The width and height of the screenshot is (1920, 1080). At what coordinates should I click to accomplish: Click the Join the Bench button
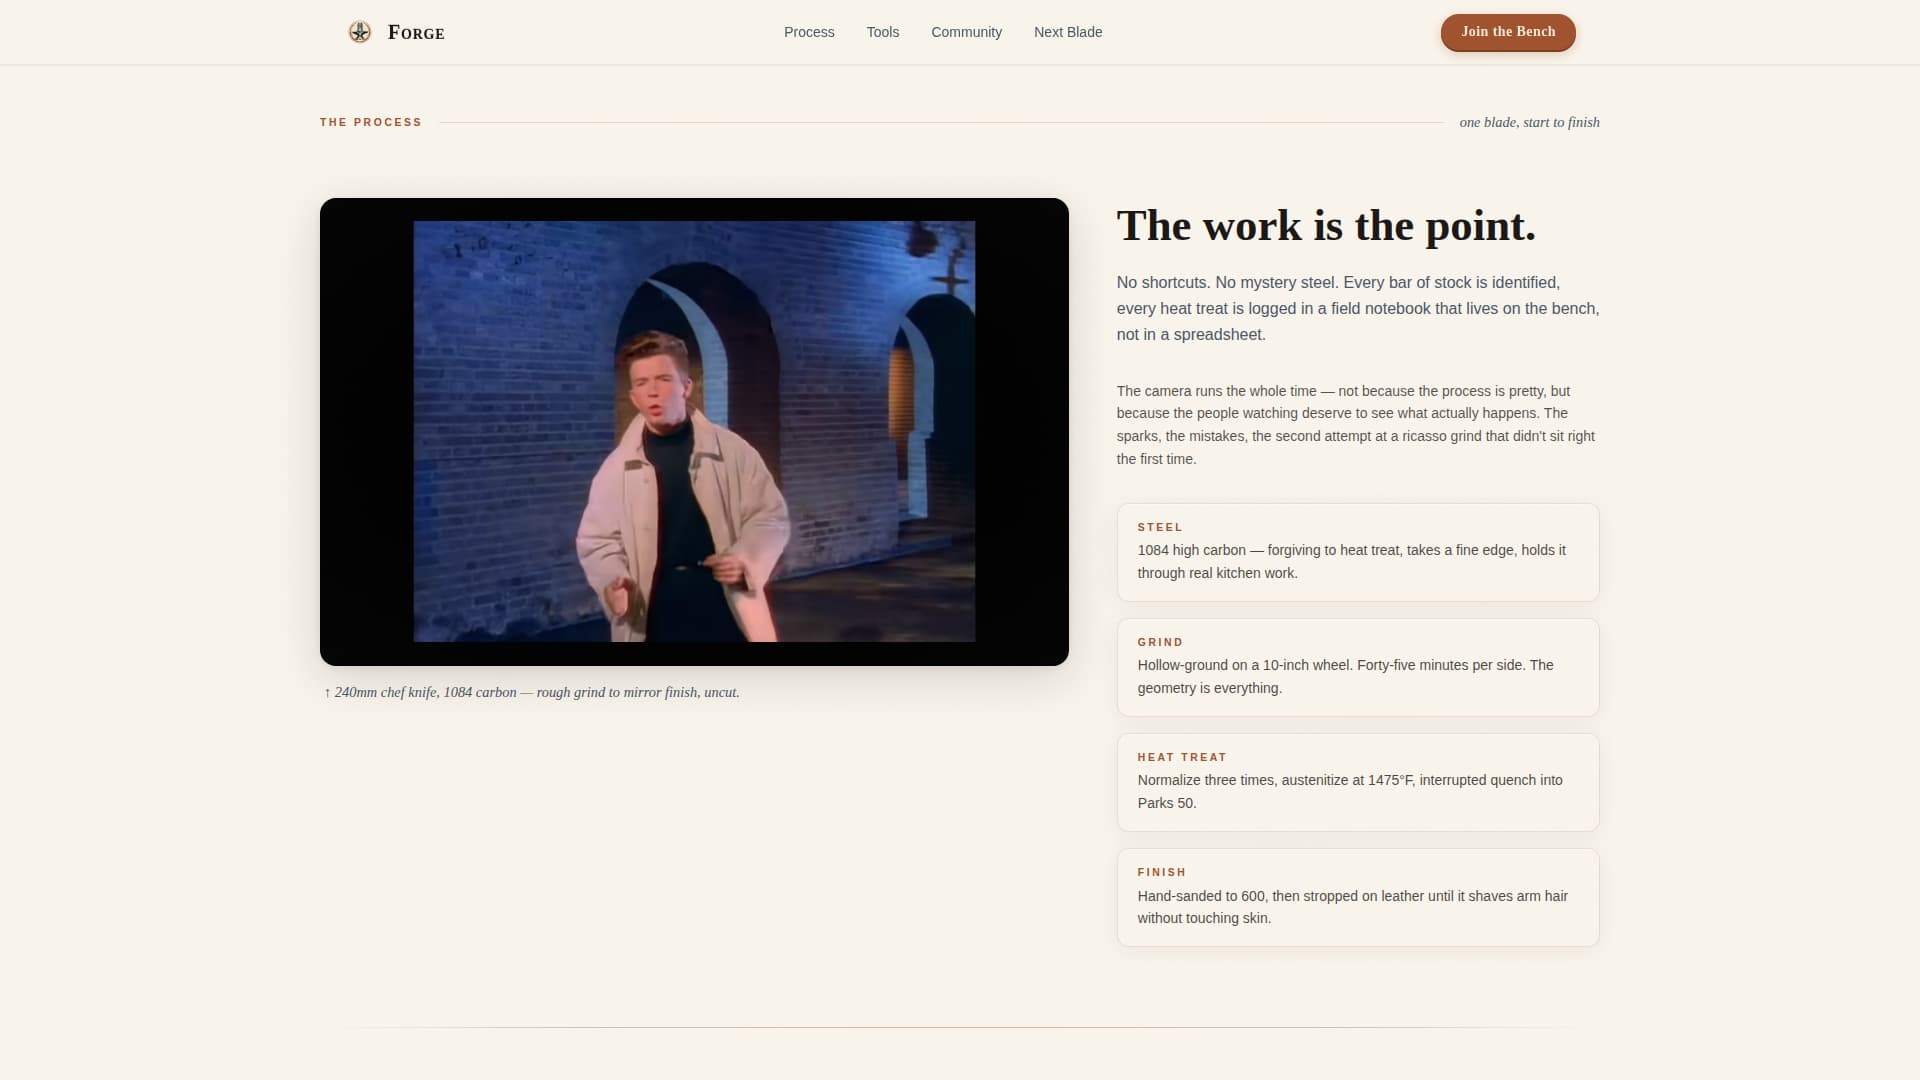pyautogui.click(x=1508, y=32)
